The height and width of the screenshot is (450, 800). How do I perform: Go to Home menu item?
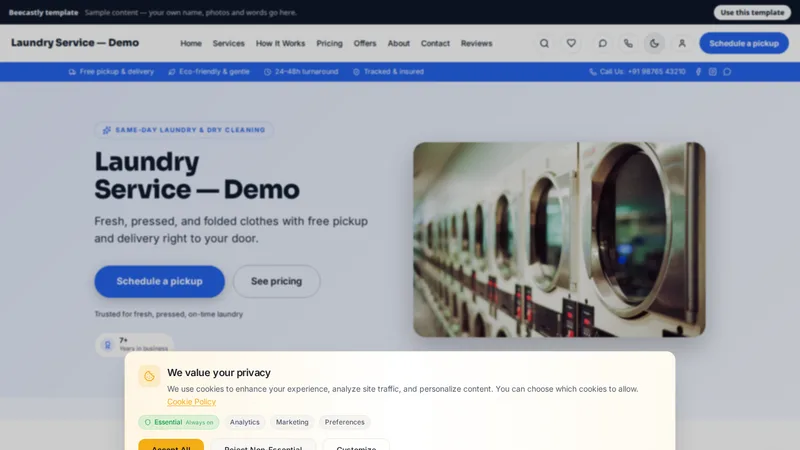coord(191,43)
